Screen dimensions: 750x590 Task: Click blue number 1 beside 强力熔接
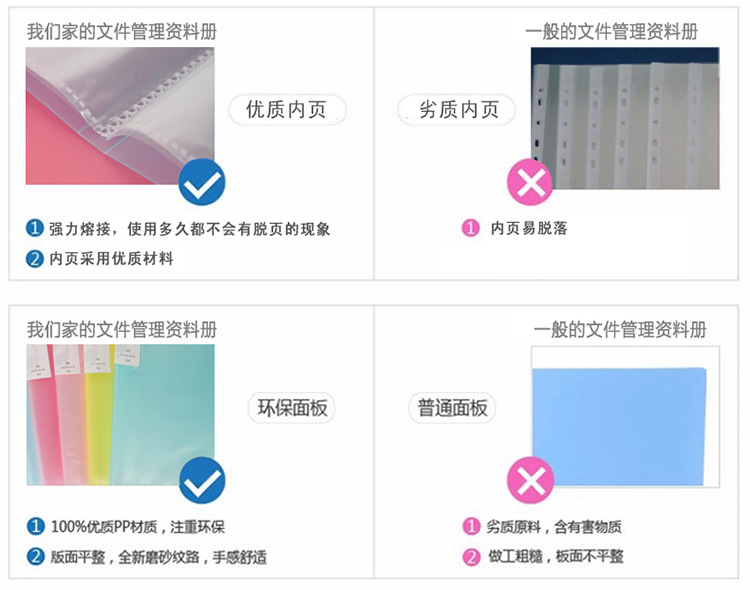coord(34,228)
